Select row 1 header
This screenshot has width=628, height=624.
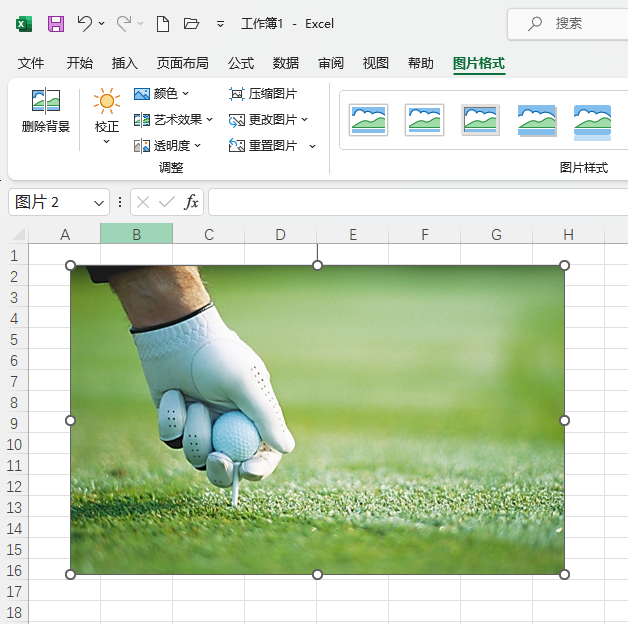point(14,256)
